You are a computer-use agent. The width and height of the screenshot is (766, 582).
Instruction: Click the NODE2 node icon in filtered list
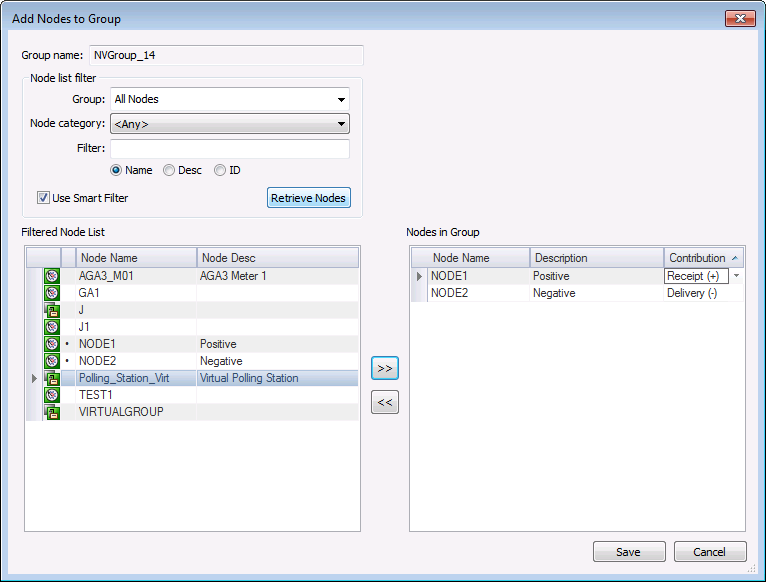click(x=52, y=361)
